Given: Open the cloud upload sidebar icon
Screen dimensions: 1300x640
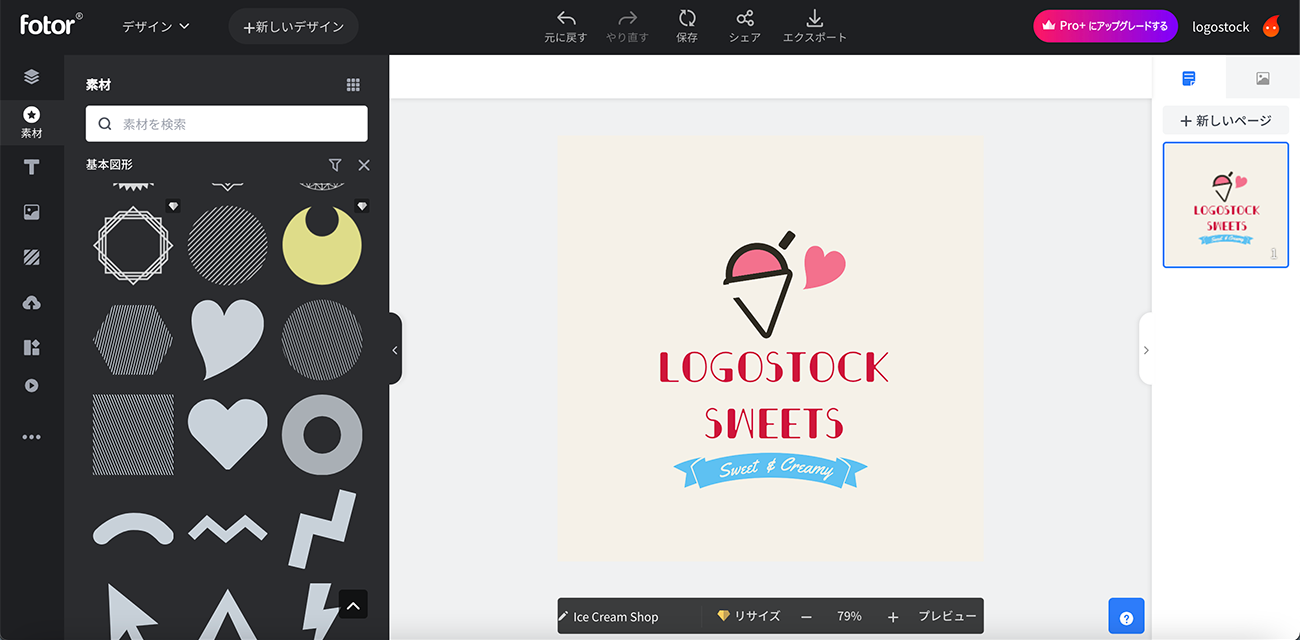Looking at the screenshot, I should tap(32, 302).
